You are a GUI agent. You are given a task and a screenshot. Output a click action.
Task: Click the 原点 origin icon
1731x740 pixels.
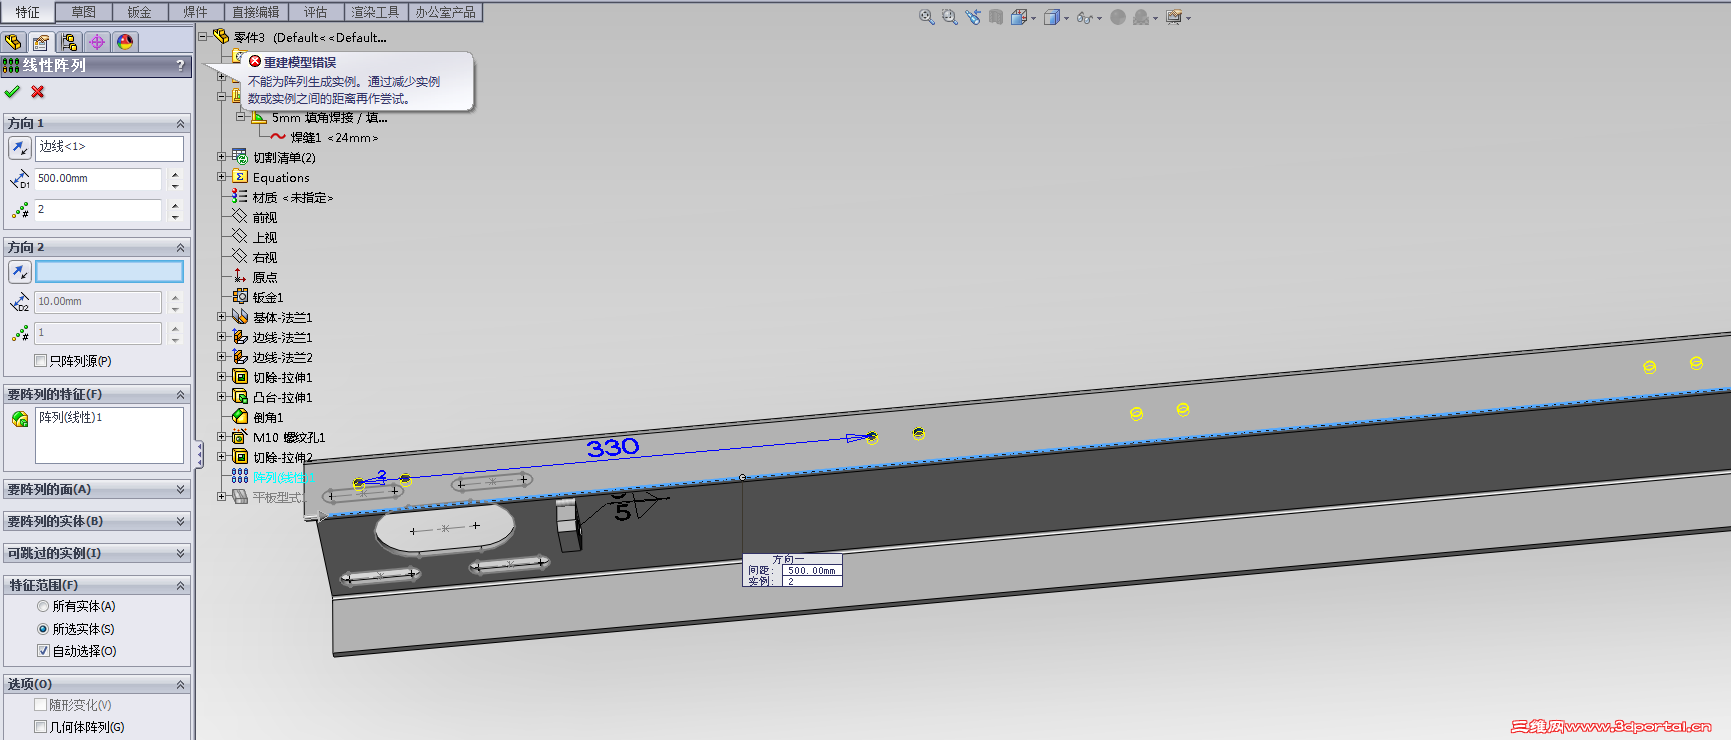coord(240,277)
